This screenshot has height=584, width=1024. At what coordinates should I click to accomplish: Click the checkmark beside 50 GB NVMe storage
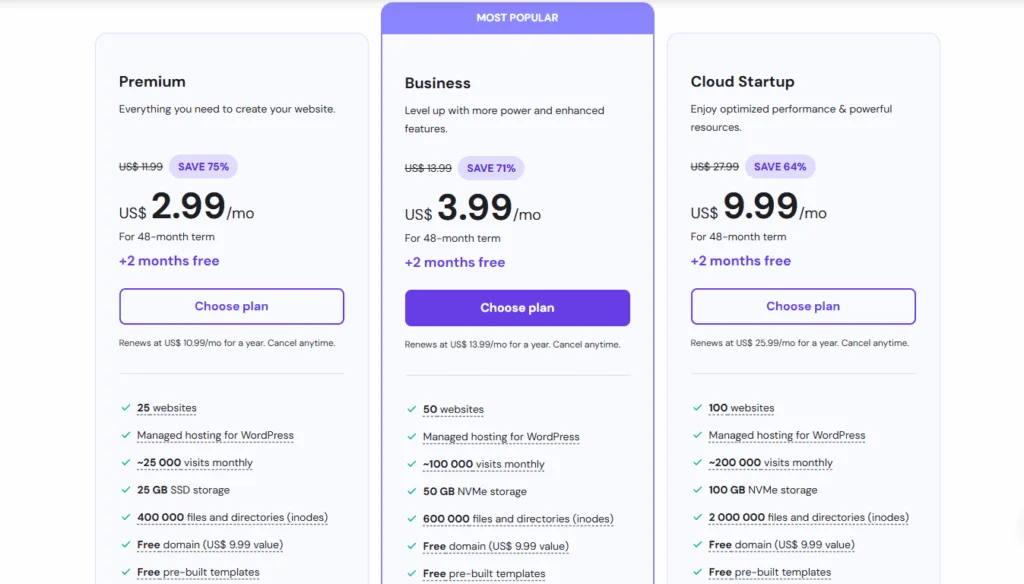click(x=411, y=491)
